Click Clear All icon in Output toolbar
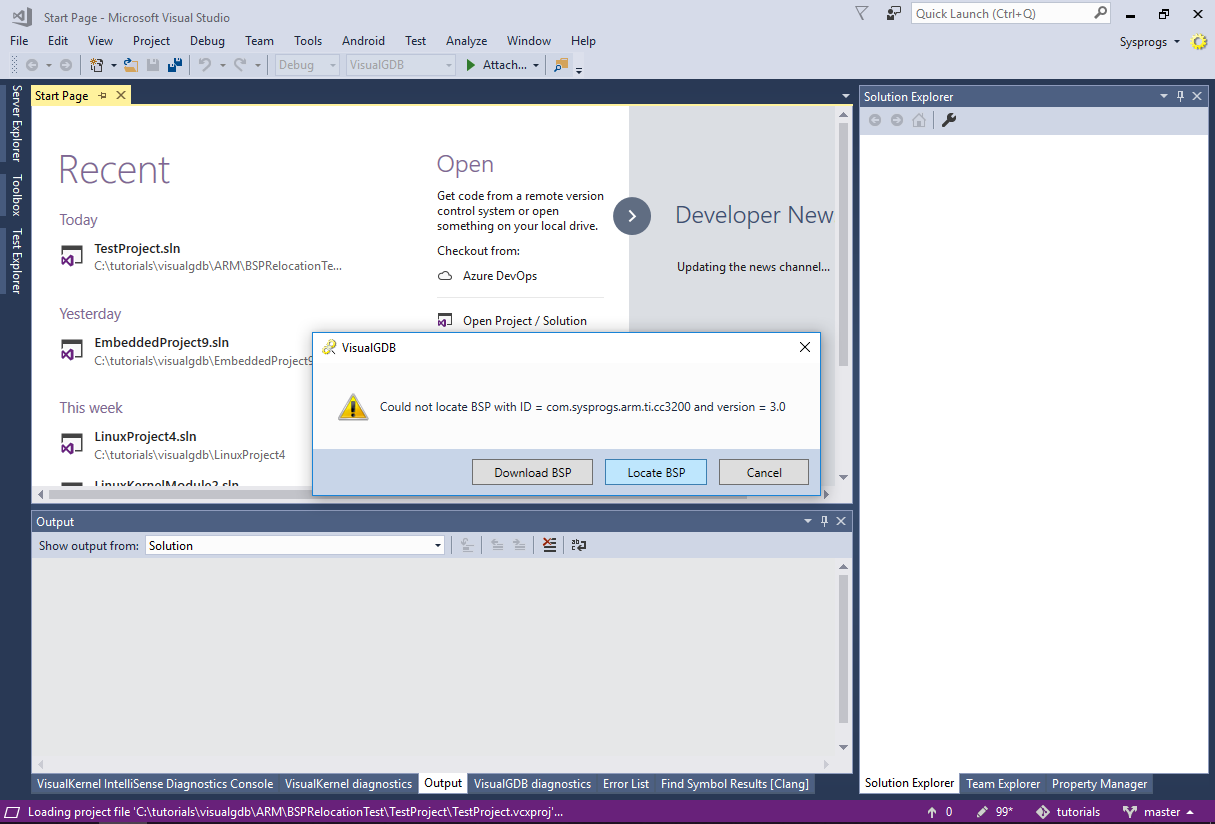 (x=549, y=545)
